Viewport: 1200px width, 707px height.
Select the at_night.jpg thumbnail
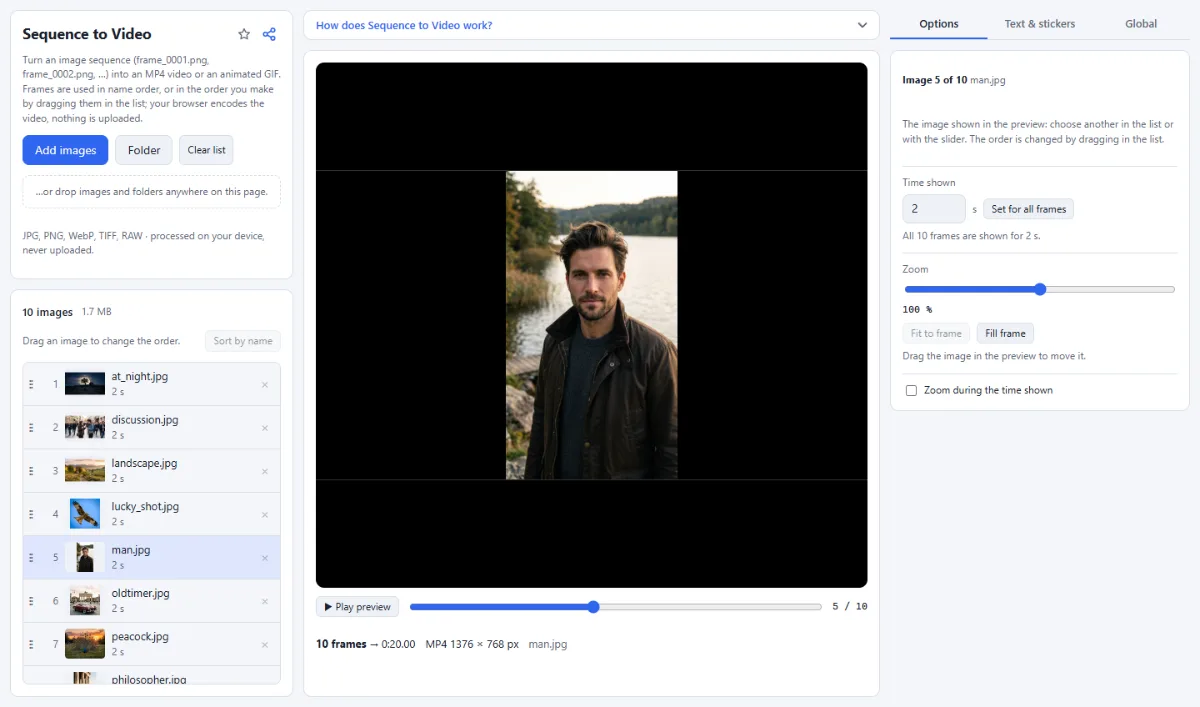click(85, 384)
